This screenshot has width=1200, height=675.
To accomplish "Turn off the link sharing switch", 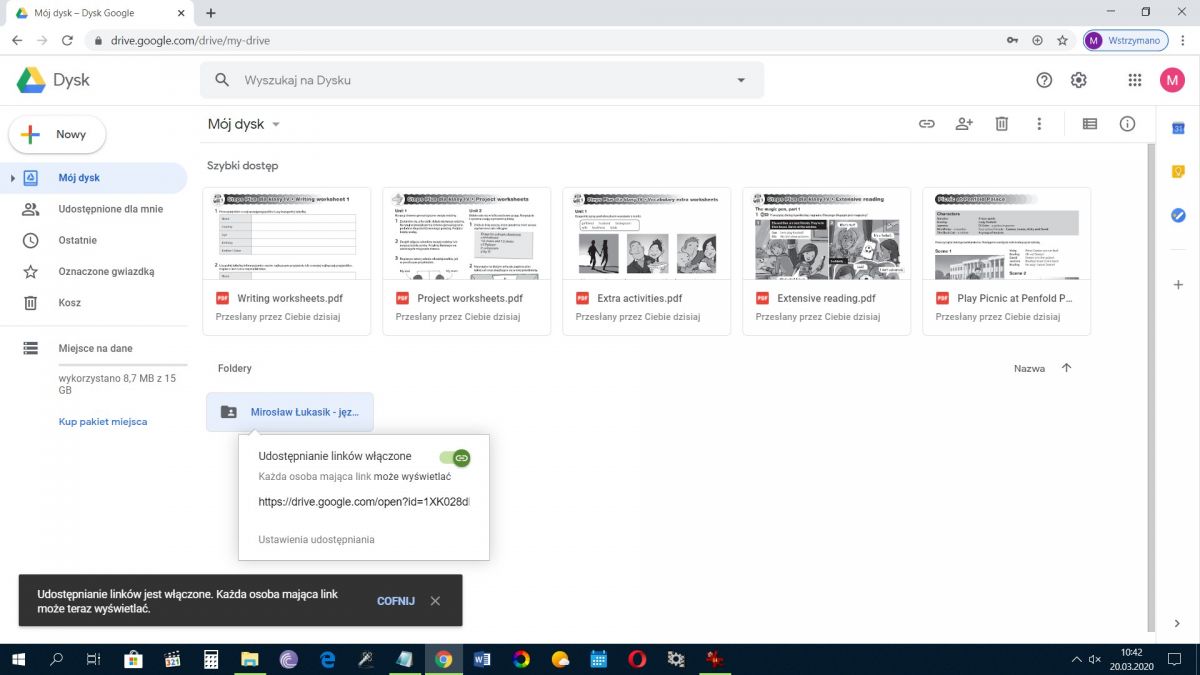I will pos(455,457).
